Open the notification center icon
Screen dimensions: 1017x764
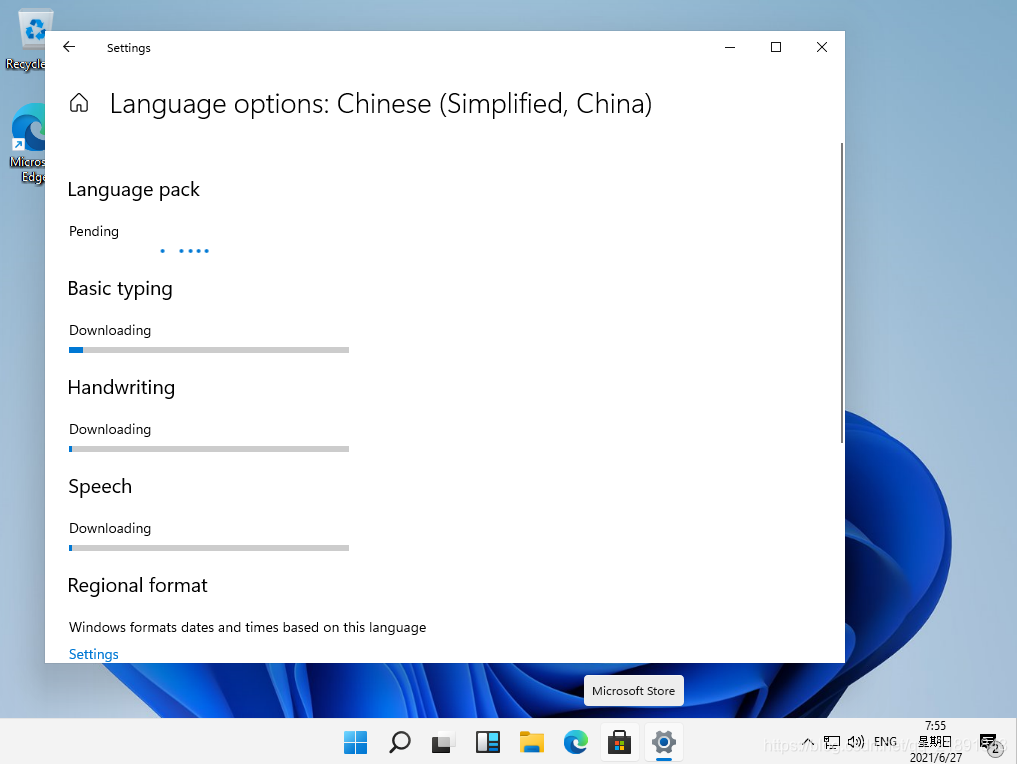pyautogui.click(x=989, y=743)
